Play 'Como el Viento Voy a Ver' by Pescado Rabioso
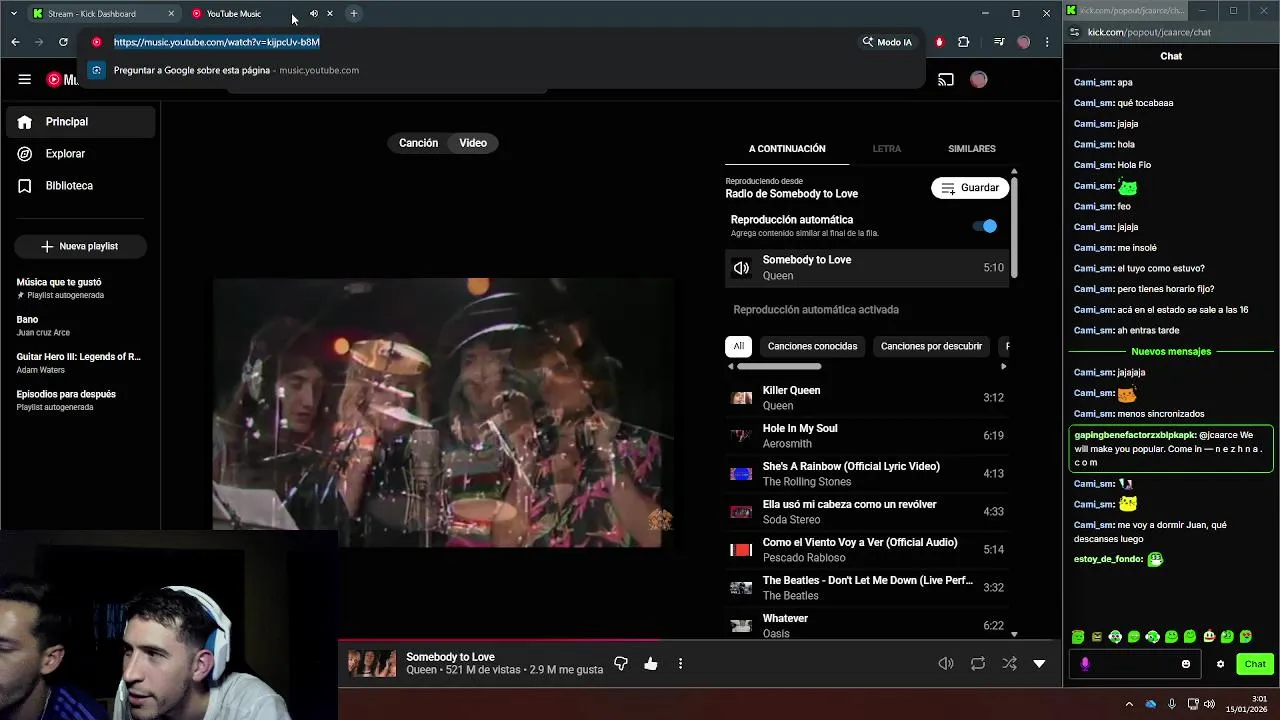This screenshot has width=1280, height=720. [x=866, y=550]
